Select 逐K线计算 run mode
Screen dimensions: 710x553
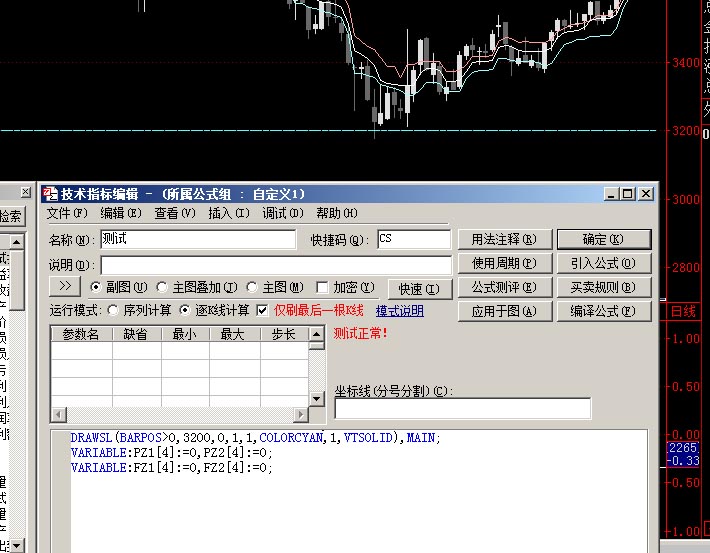(185, 310)
